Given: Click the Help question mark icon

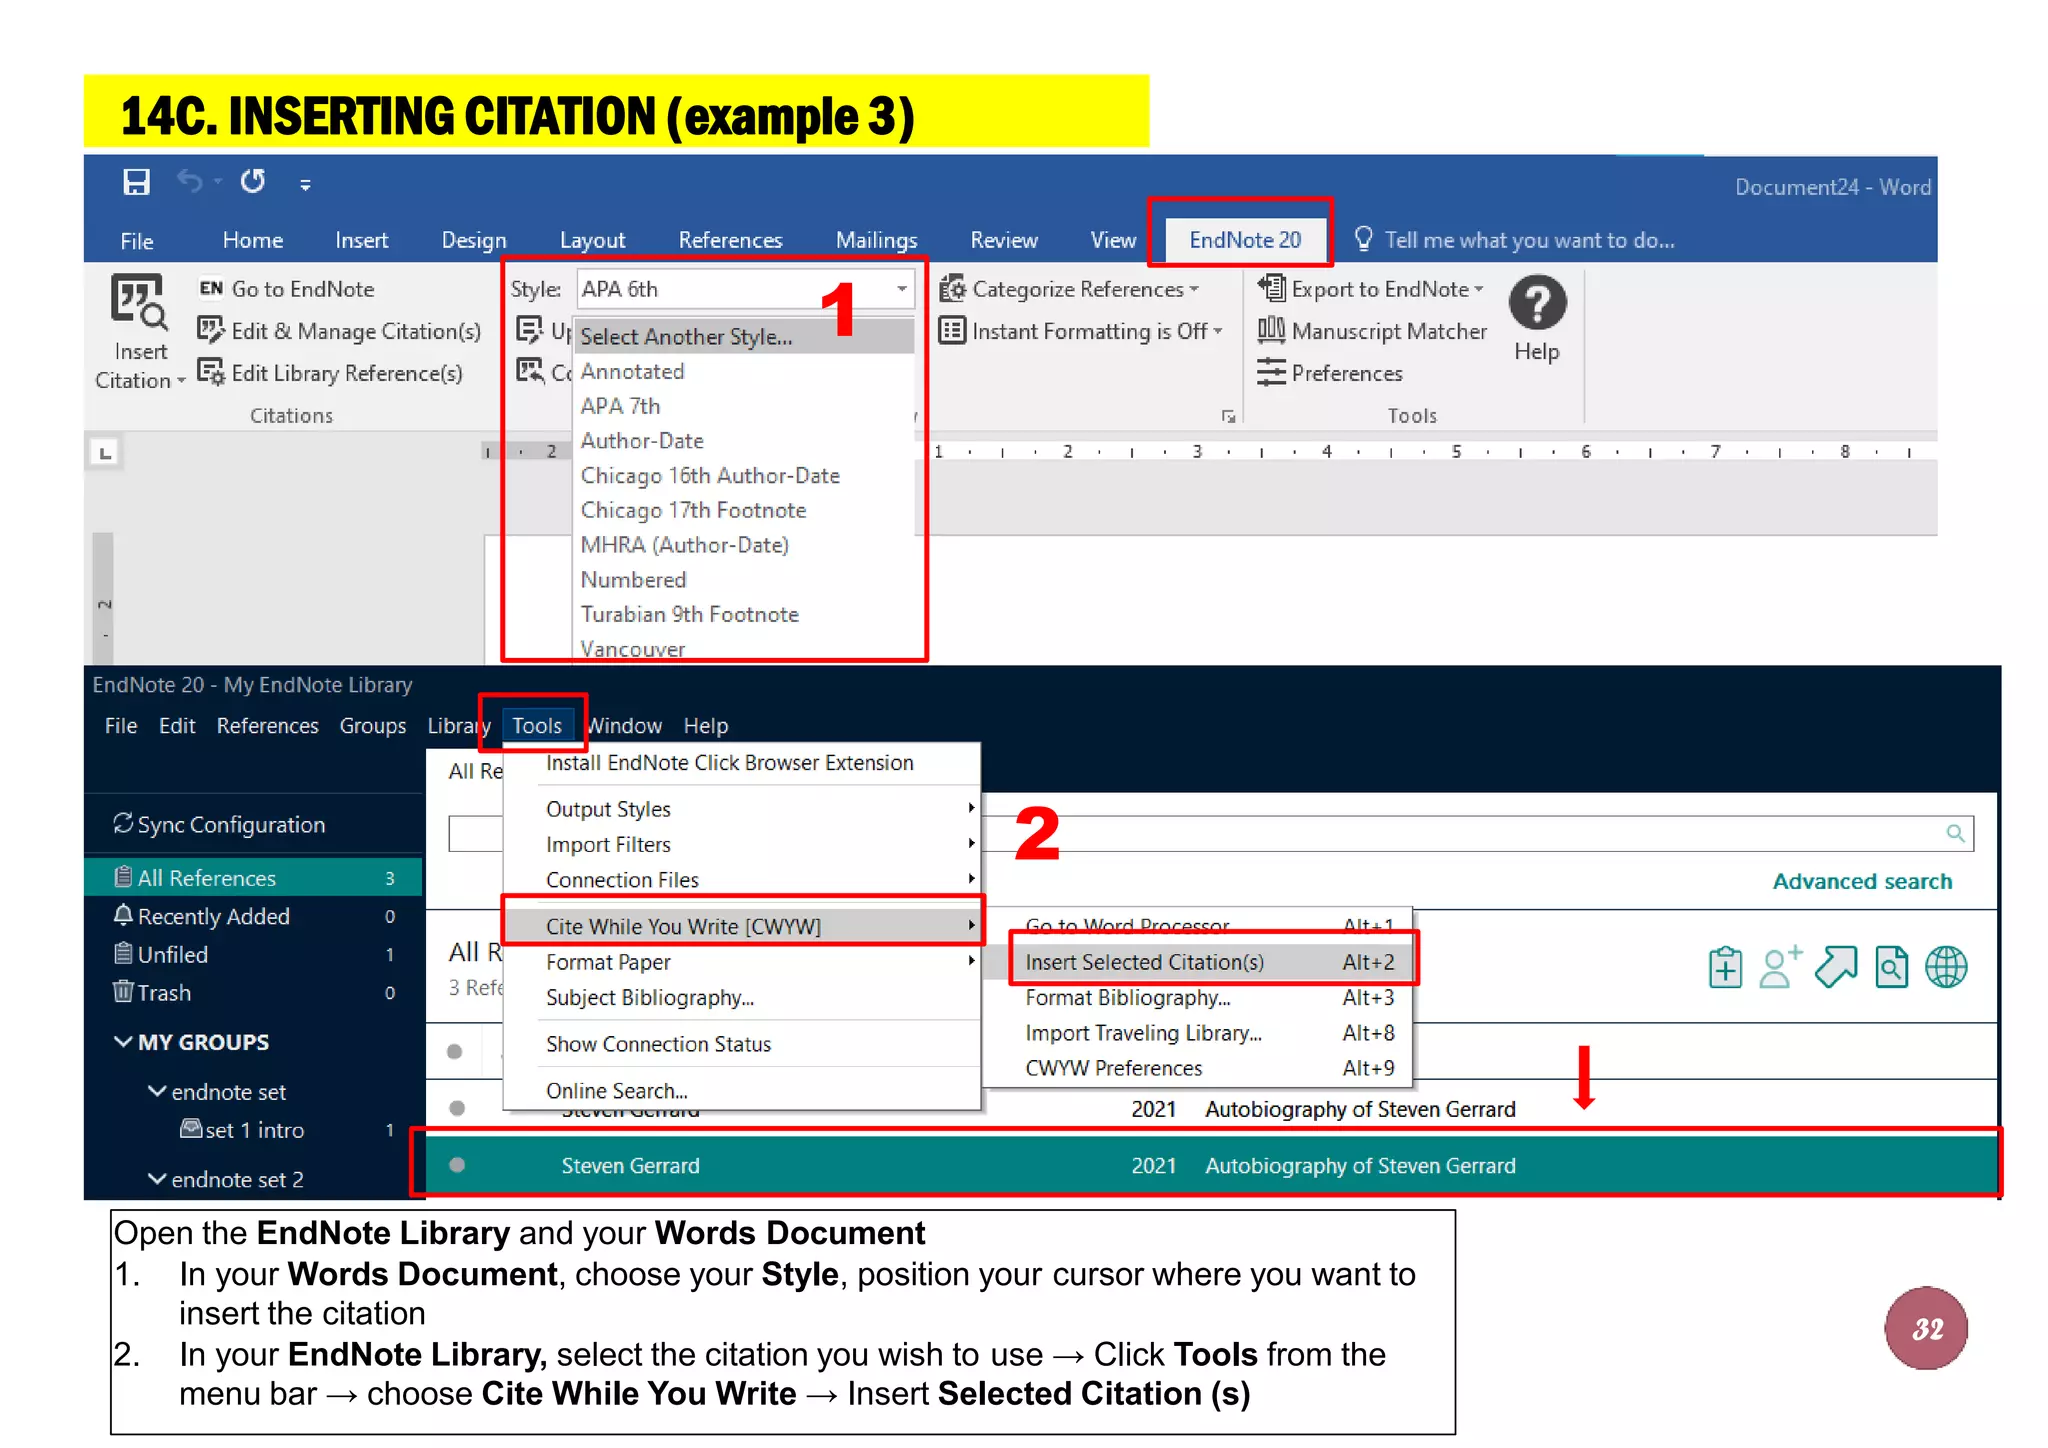Looking at the screenshot, I should 1536,302.
